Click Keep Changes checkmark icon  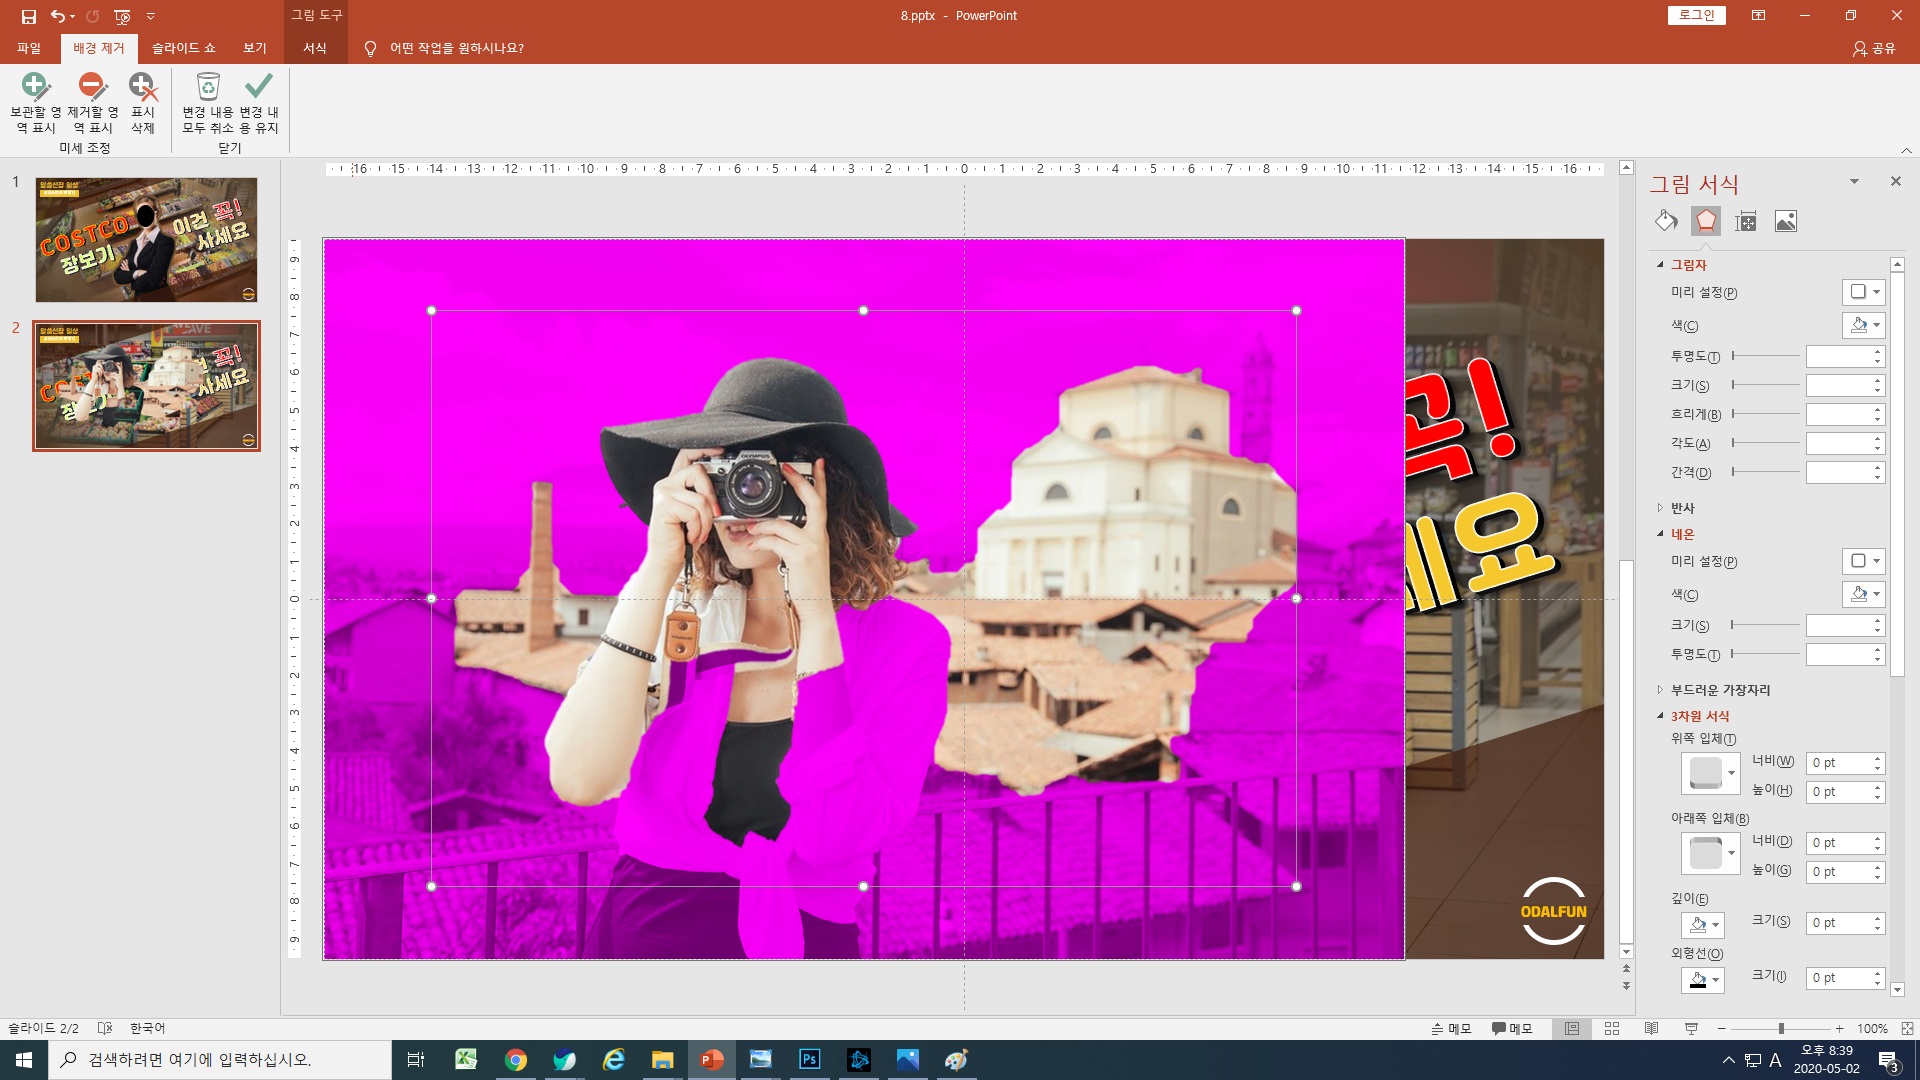259,87
